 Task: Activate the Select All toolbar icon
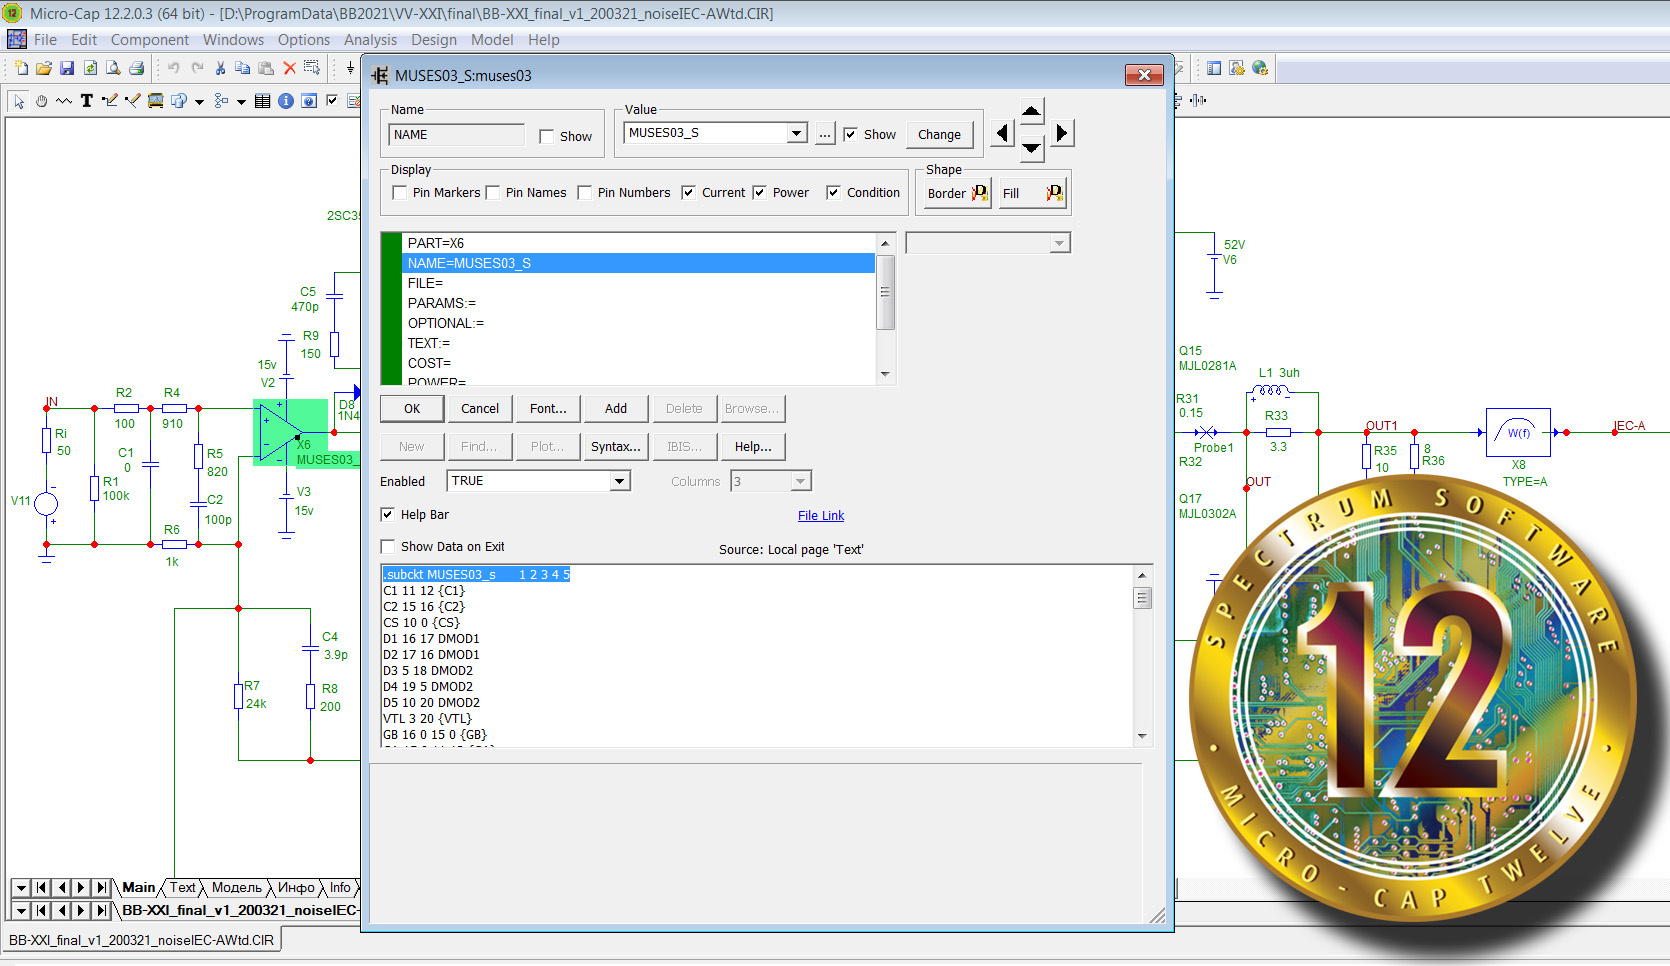pyautogui.click(x=312, y=68)
